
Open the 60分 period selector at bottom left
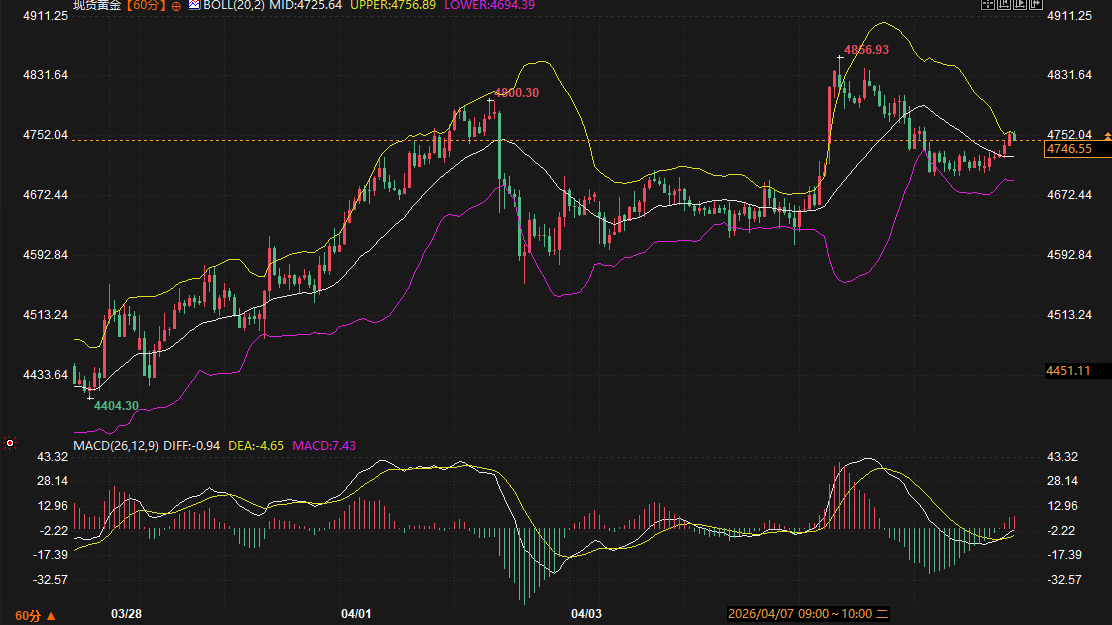pos(35,615)
